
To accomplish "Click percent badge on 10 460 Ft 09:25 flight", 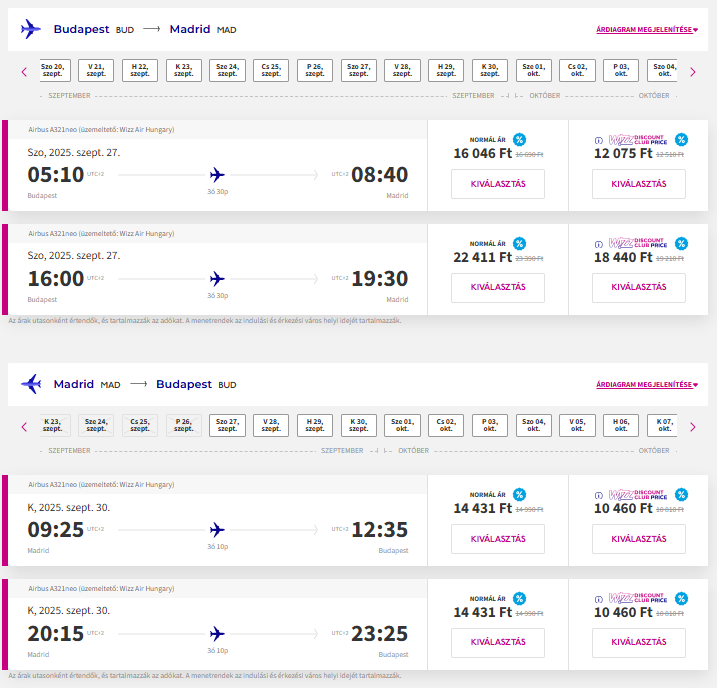I will tap(681, 494).
